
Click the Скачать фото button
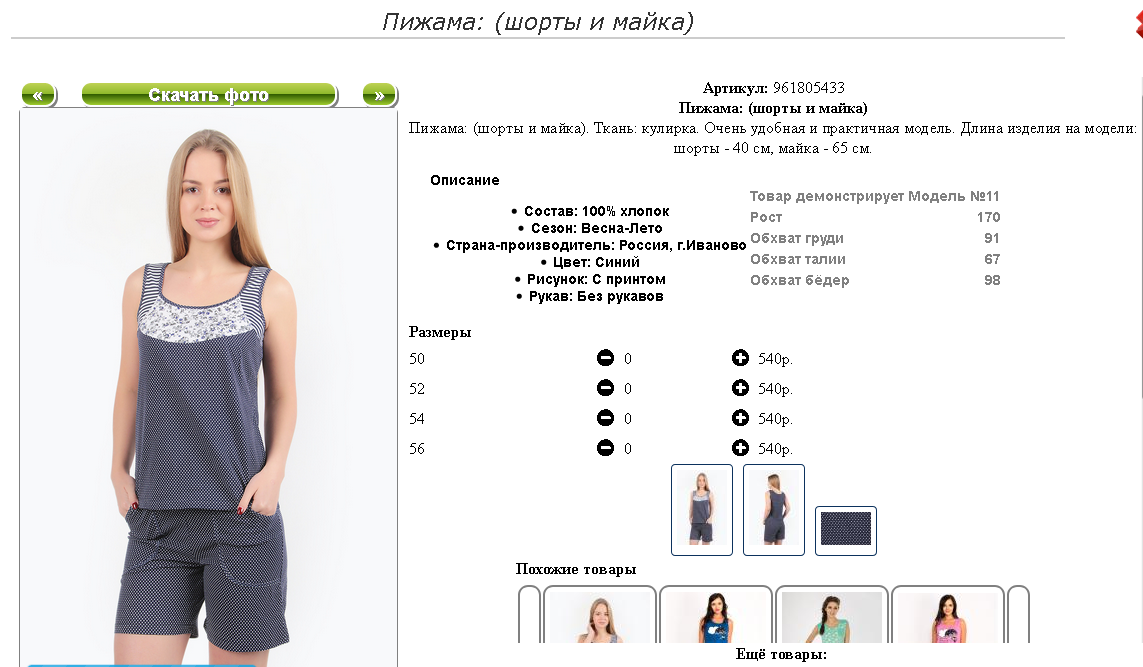(209, 95)
